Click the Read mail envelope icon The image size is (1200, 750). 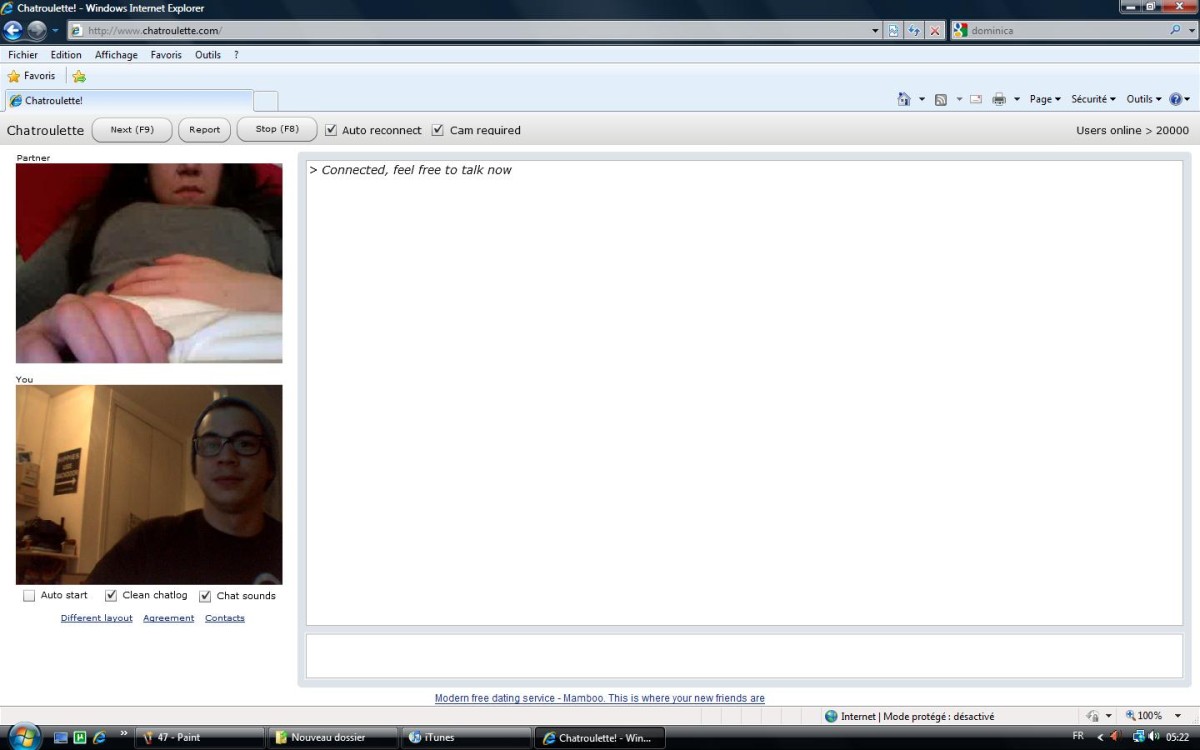coord(975,99)
